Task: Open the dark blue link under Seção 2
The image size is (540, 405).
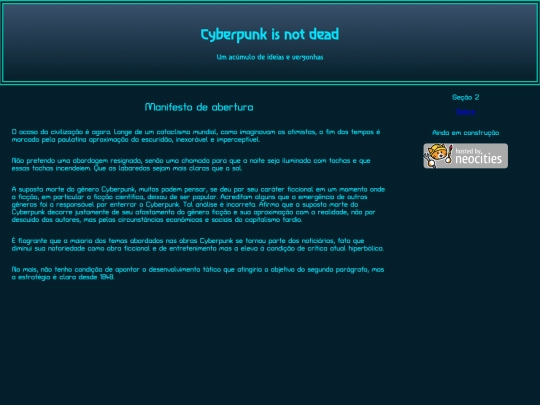Action: 465,112
